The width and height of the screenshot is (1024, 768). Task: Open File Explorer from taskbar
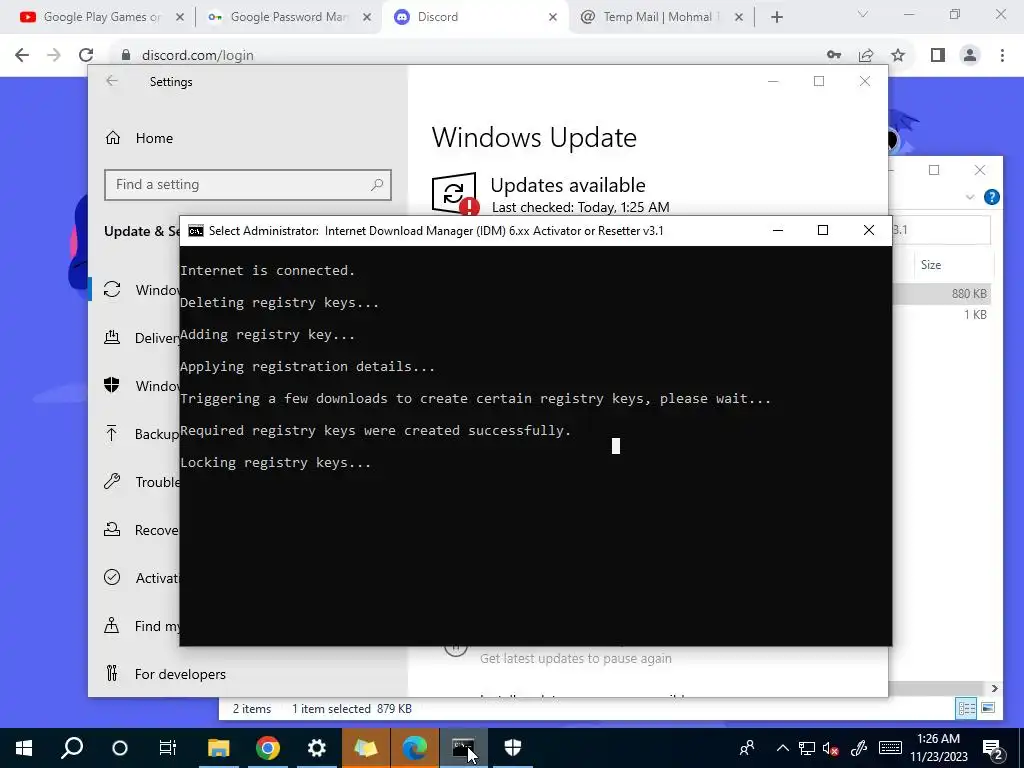219,748
